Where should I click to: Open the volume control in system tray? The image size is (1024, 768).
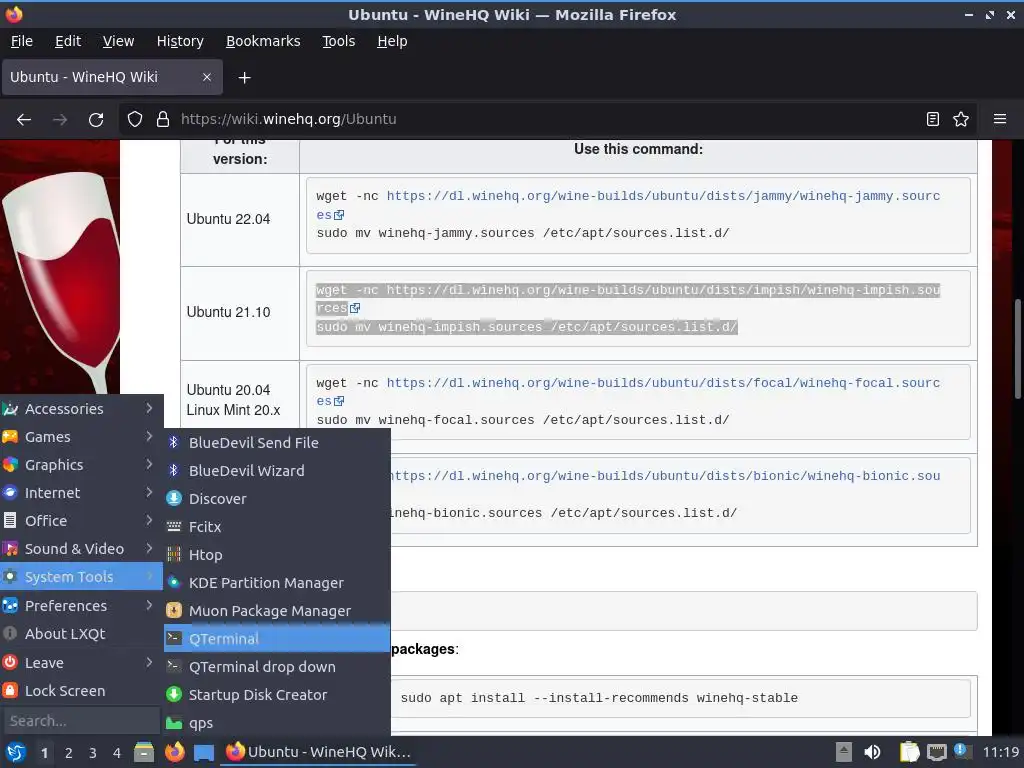[872, 752]
